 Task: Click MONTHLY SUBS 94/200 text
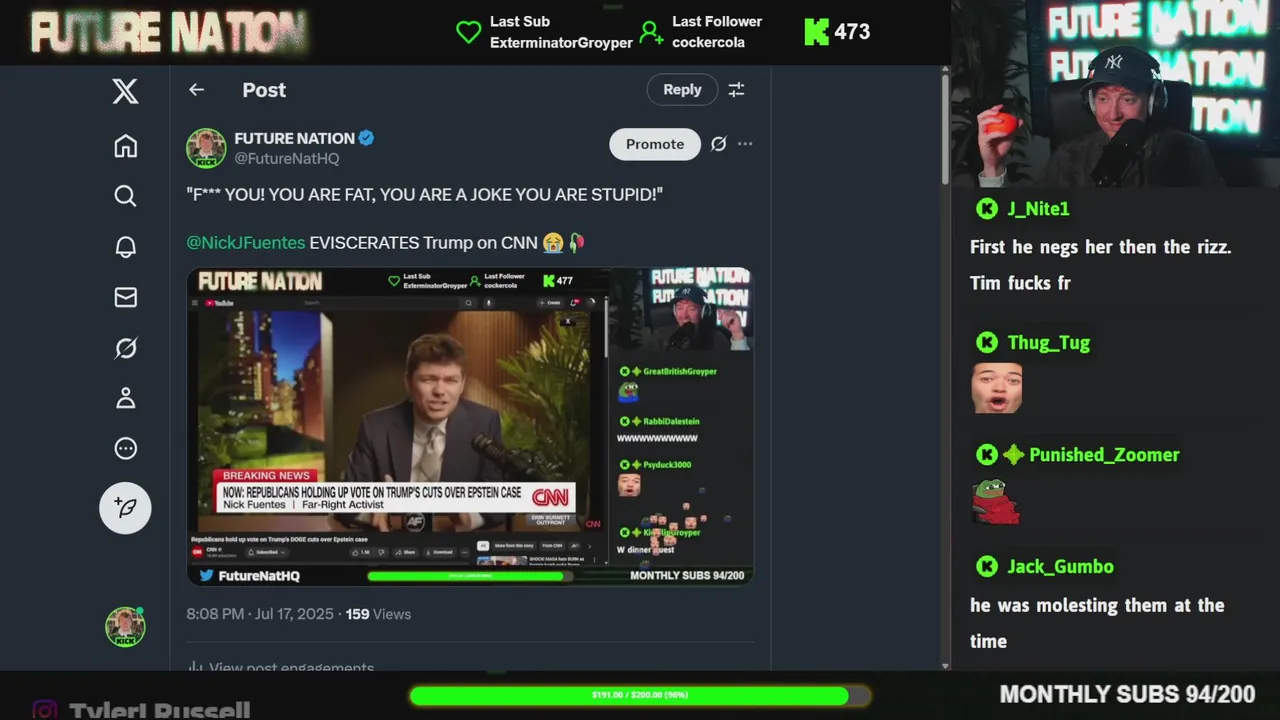tap(1127, 695)
